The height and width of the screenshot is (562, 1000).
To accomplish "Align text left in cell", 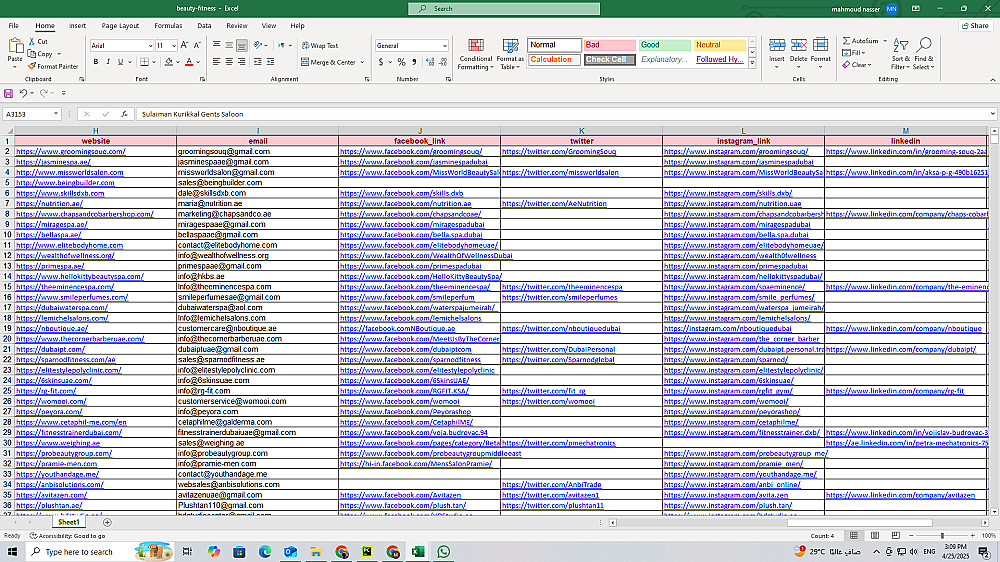I will tap(216, 62).
